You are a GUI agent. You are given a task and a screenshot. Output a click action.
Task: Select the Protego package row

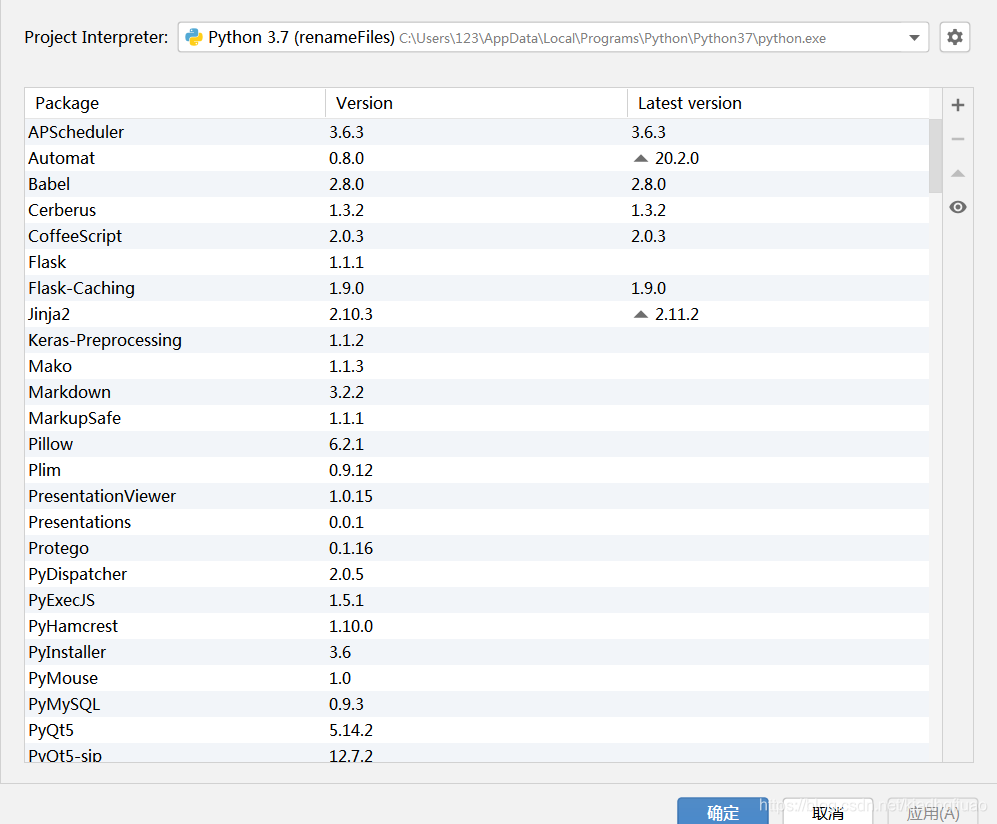477,549
